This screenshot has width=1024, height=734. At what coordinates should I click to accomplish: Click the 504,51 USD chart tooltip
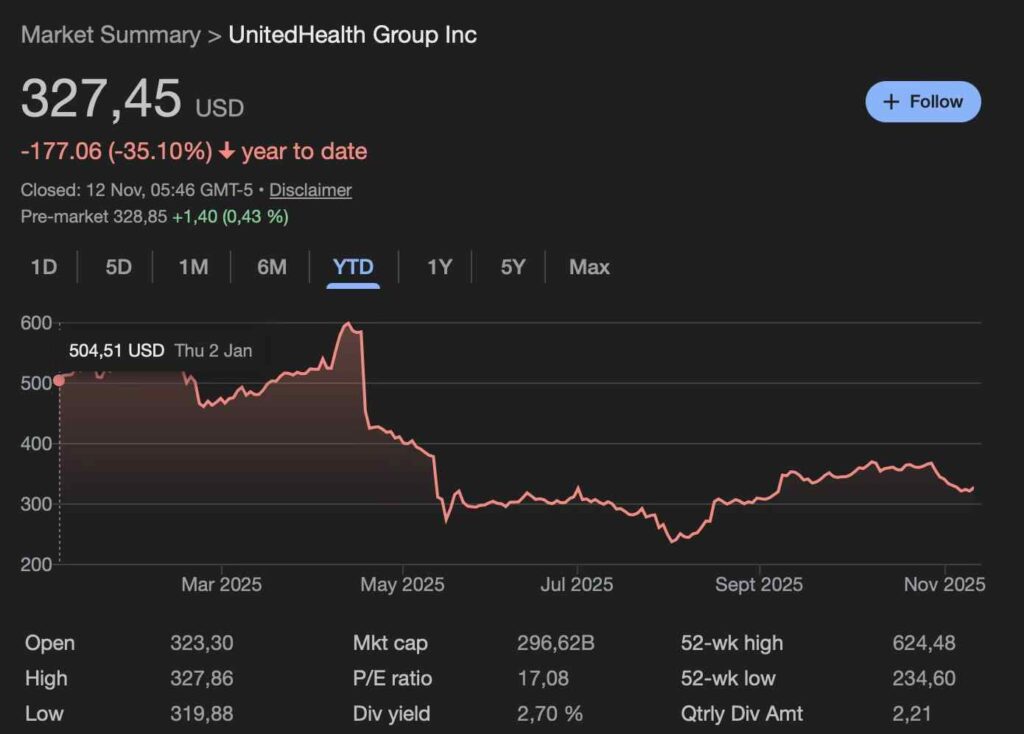160,351
